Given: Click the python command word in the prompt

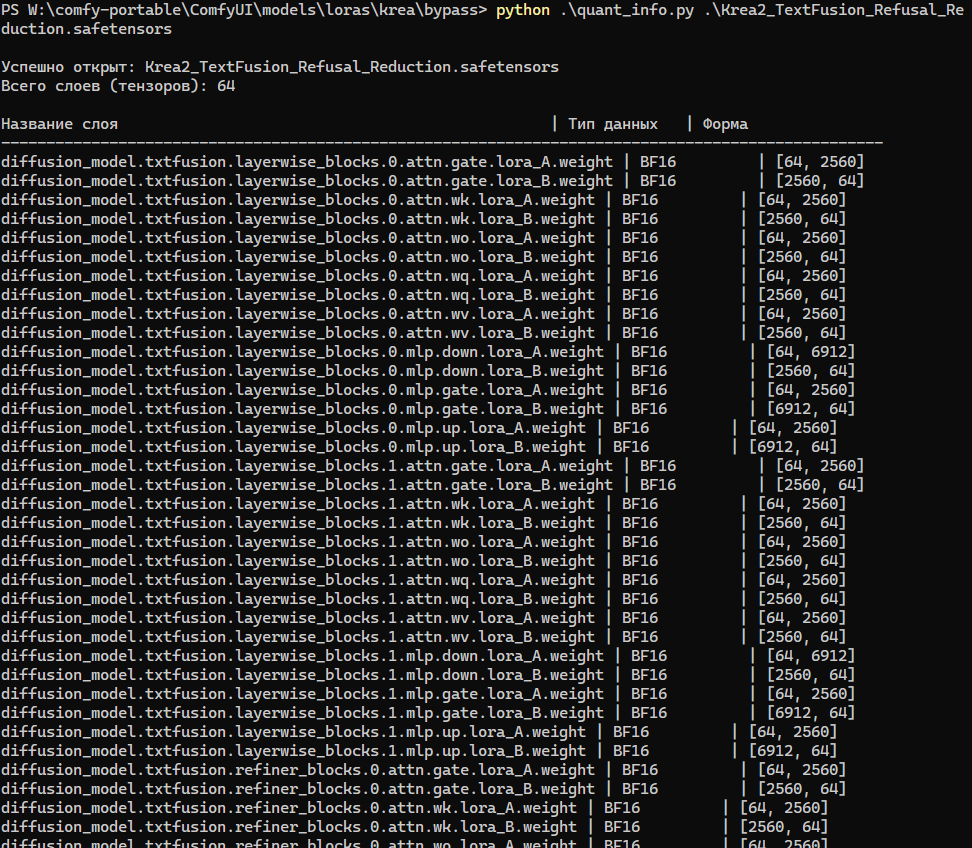Looking at the screenshot, I should (x=523, y=11).
